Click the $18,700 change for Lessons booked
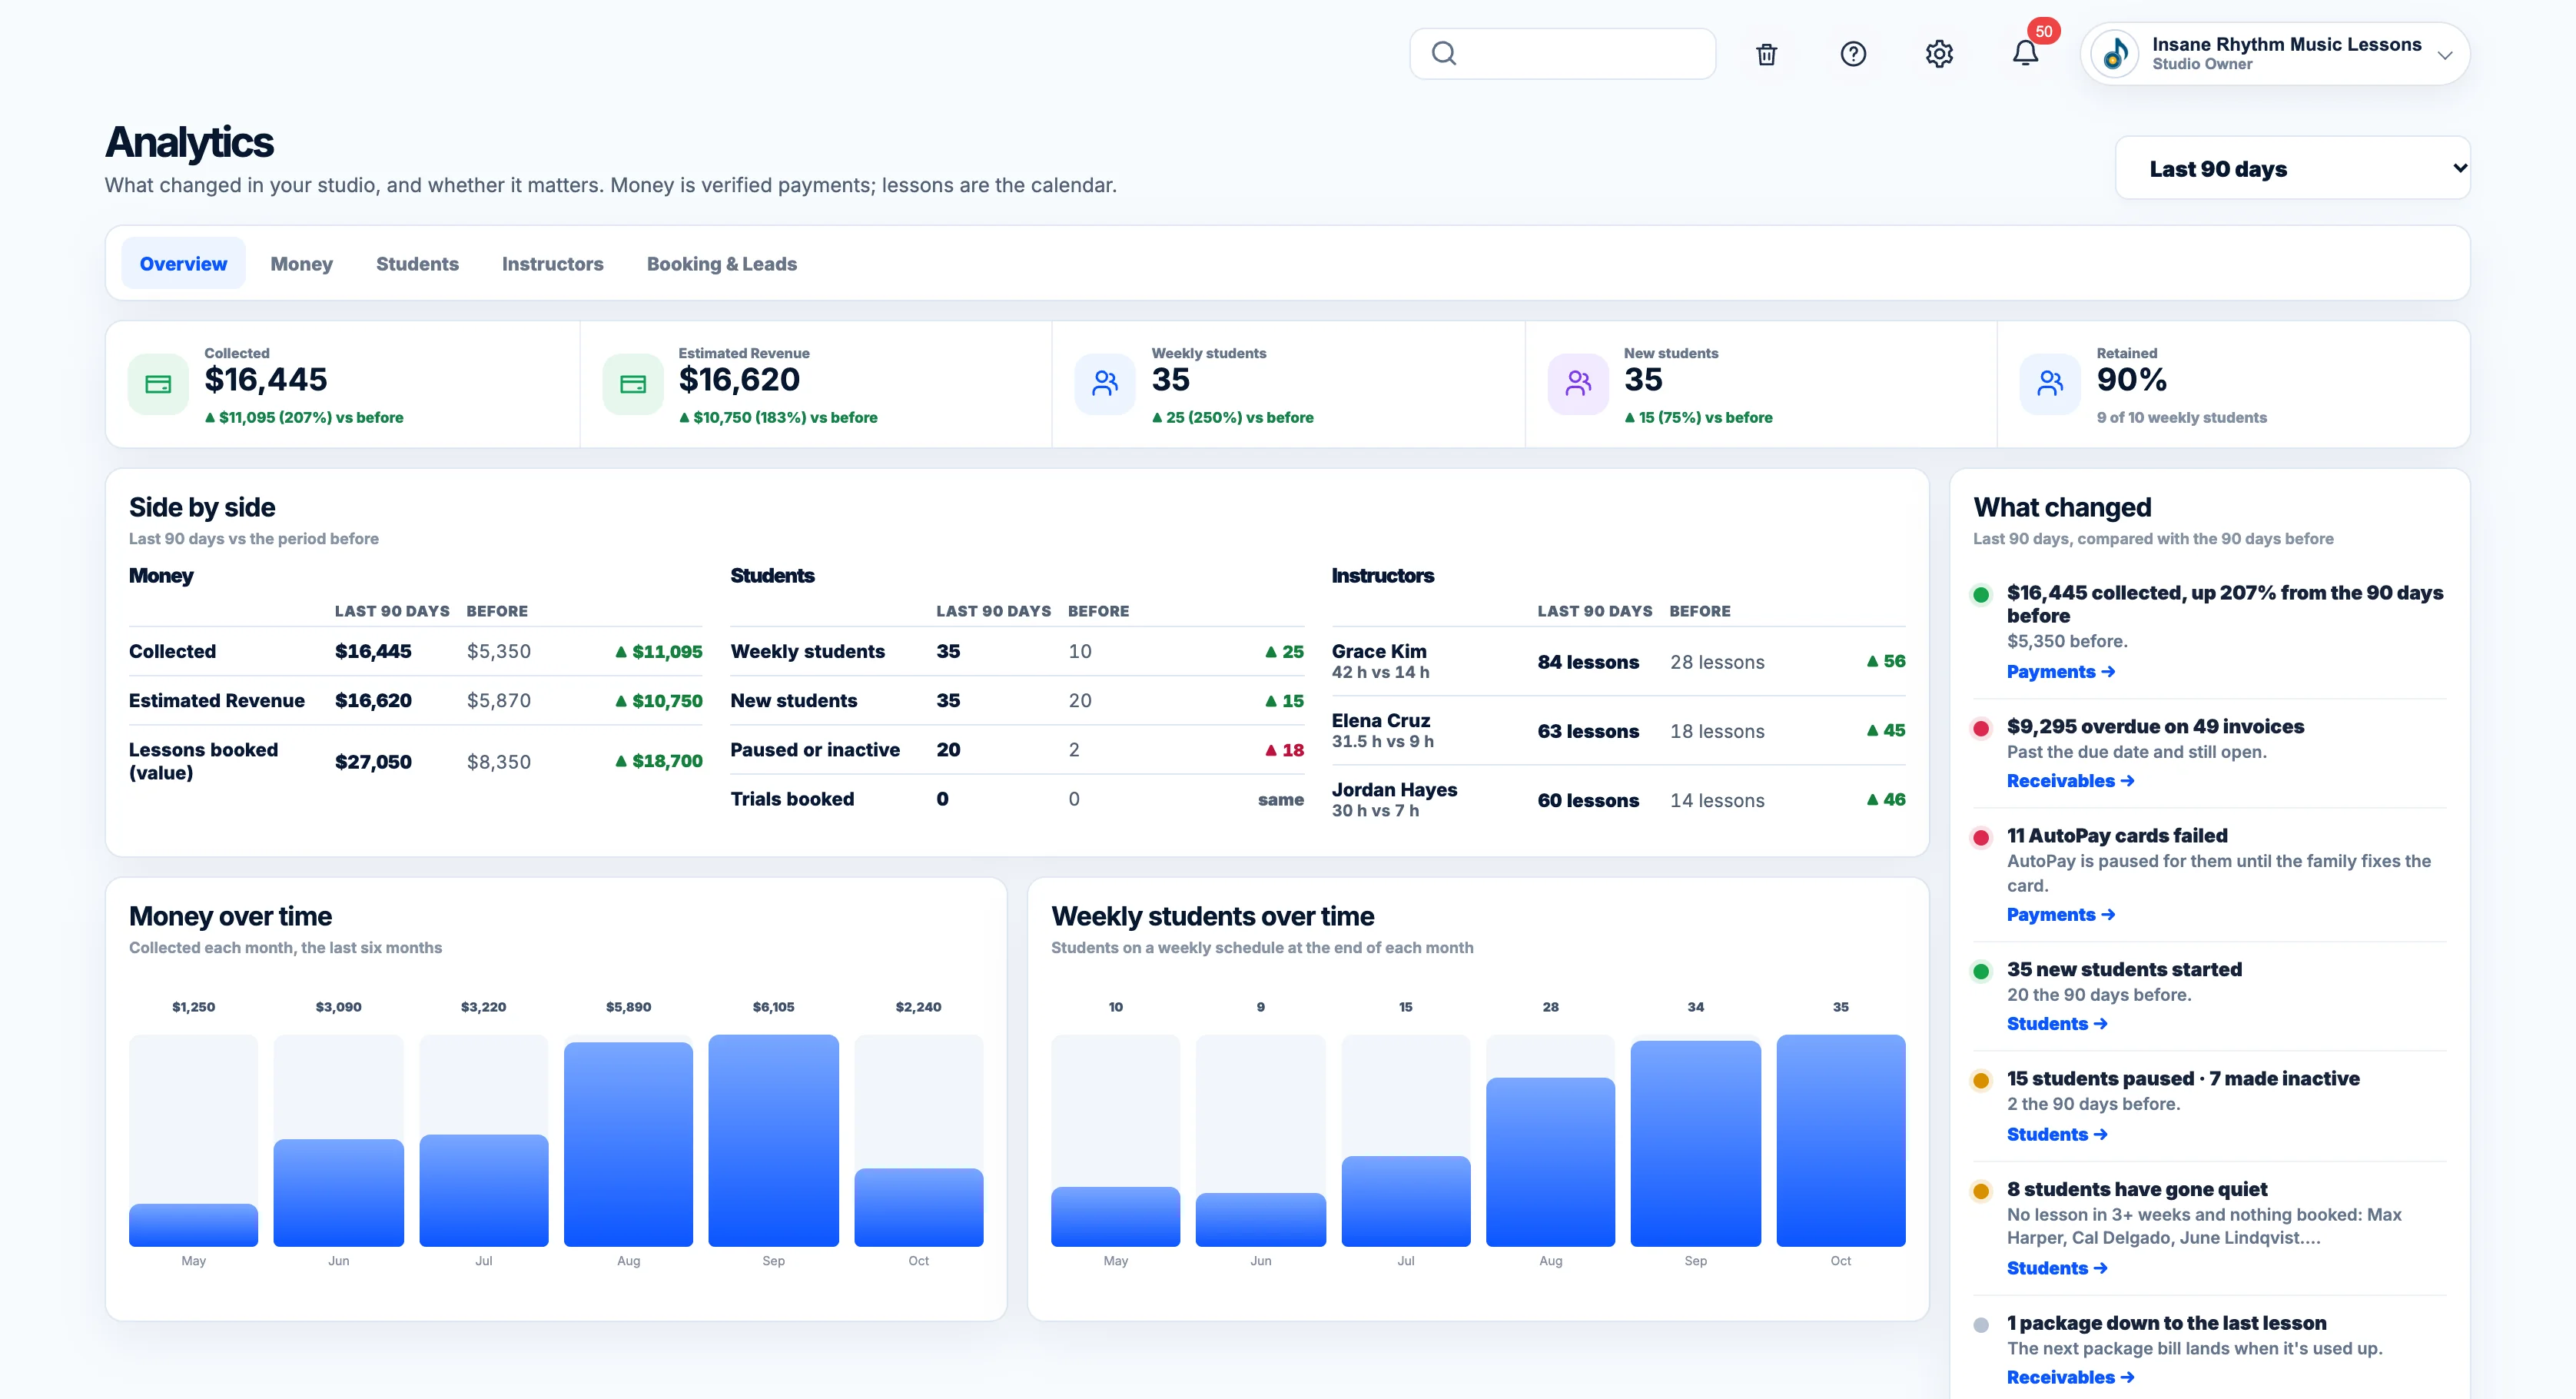This screenshot has height=1399, width=2576. tap(658, 761)
